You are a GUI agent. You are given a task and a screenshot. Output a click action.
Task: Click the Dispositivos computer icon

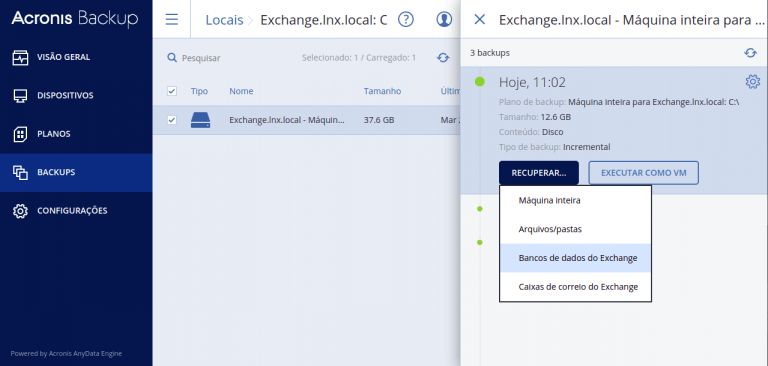click(20, 96)
